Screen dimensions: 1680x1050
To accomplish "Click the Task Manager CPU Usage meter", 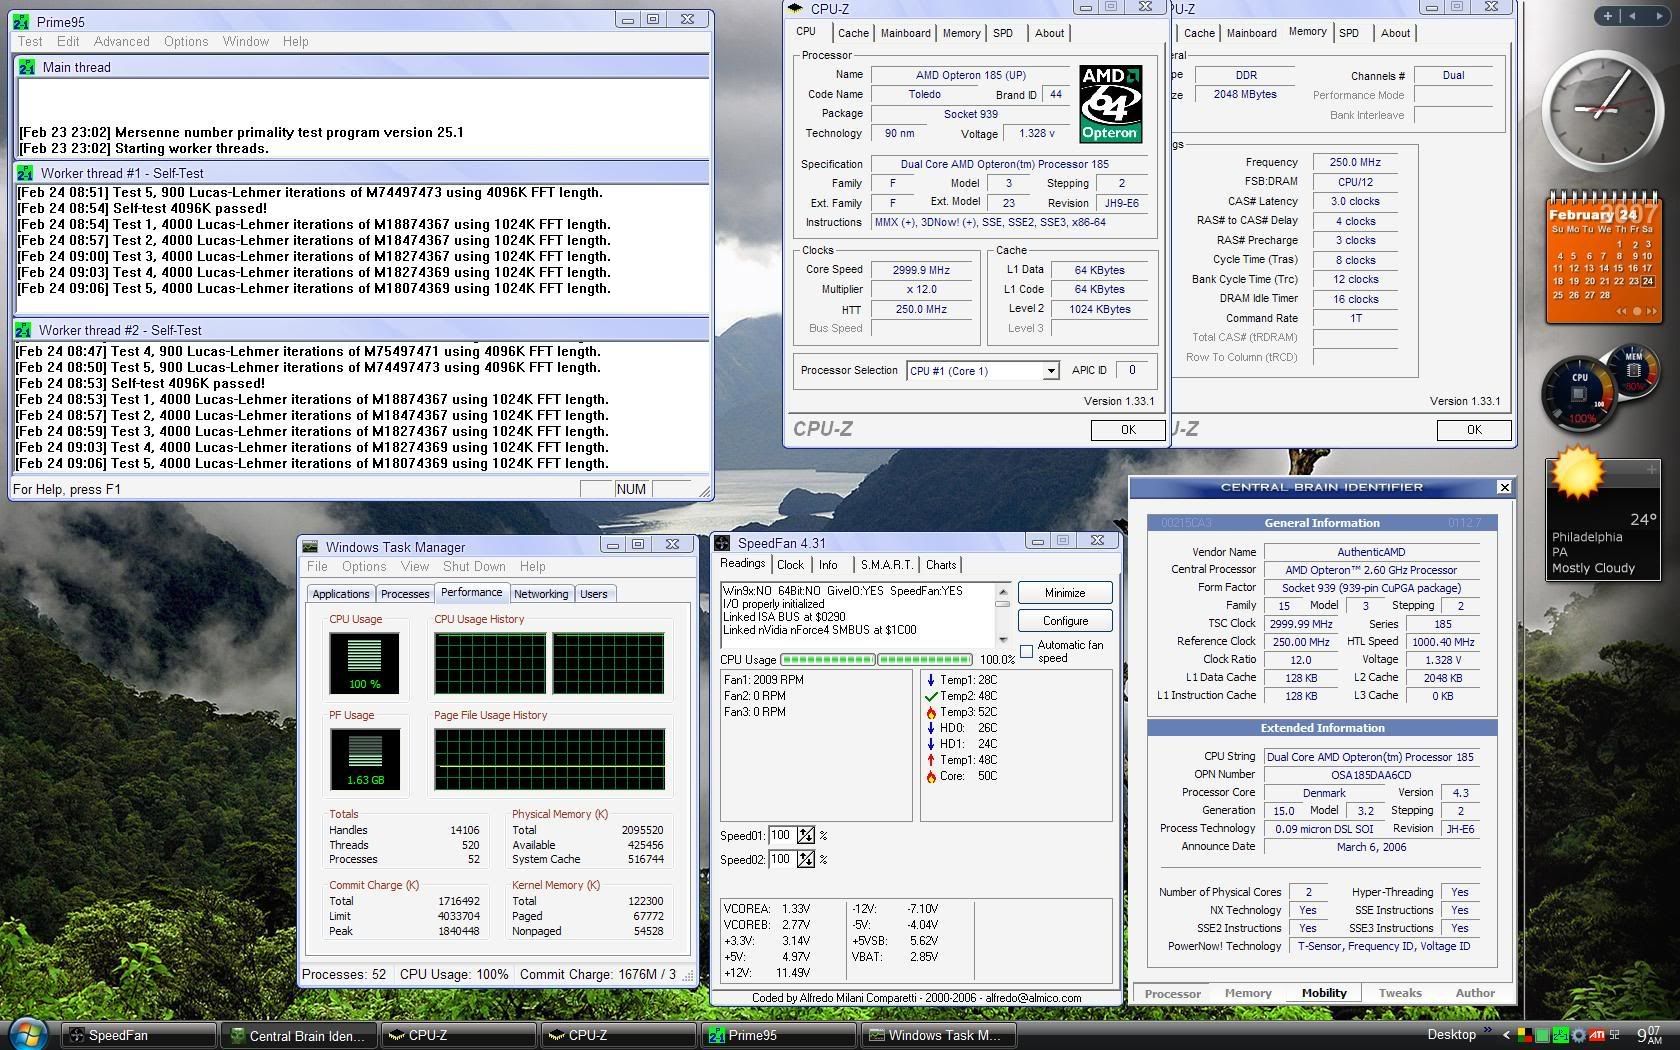I will (x=364, y=663).
